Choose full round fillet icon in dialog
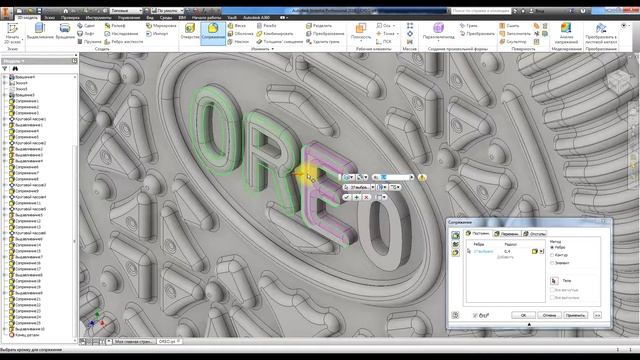Image resolution: width=640 pixels, height=360 pixels. (x=455, y=253)
